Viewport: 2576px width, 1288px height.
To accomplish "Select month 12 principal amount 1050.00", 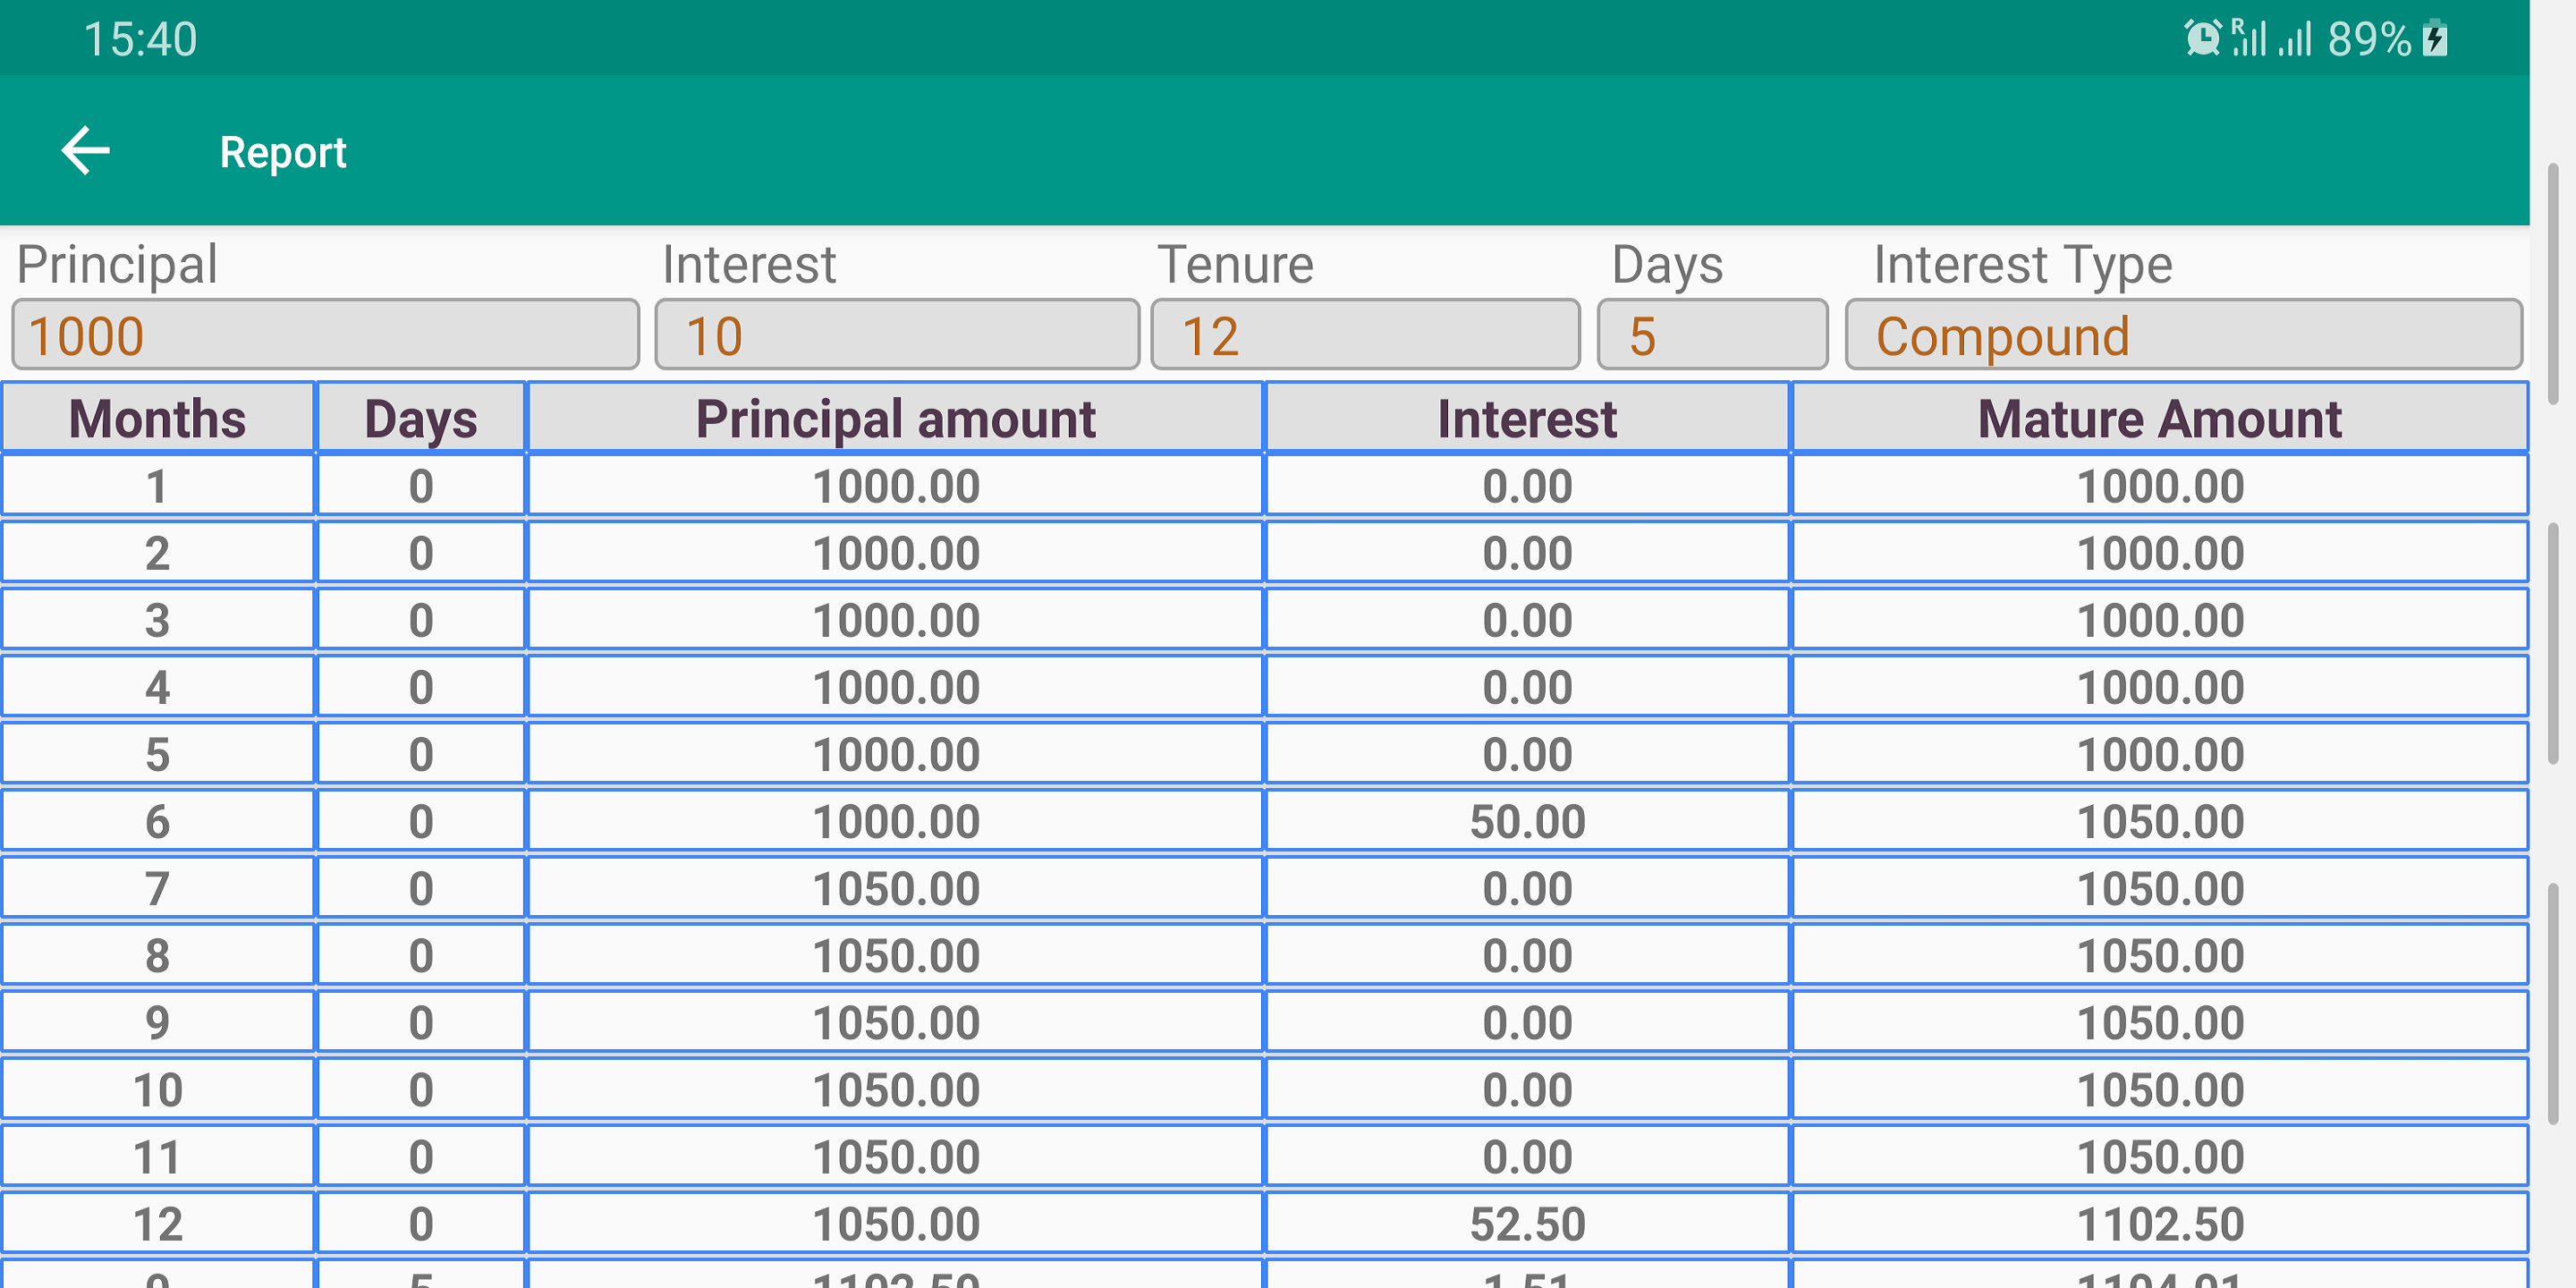I will [896, 1224].
